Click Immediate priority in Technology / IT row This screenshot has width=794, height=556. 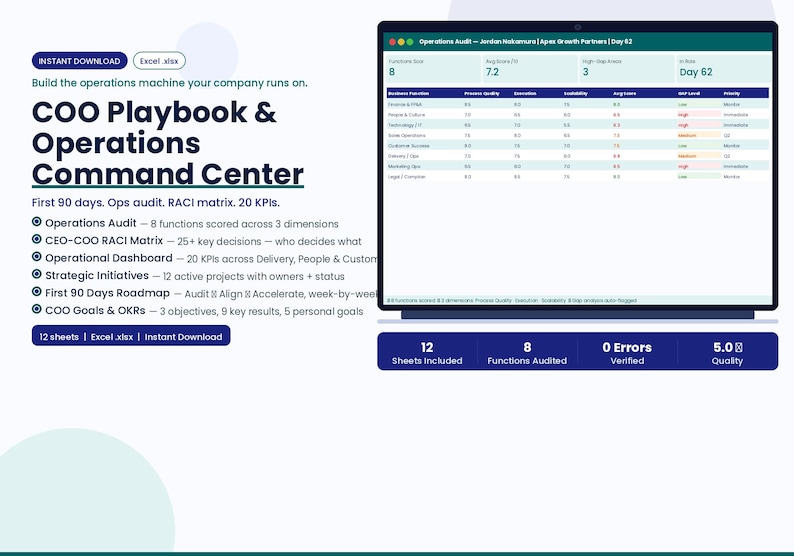[x=735, y=125]
